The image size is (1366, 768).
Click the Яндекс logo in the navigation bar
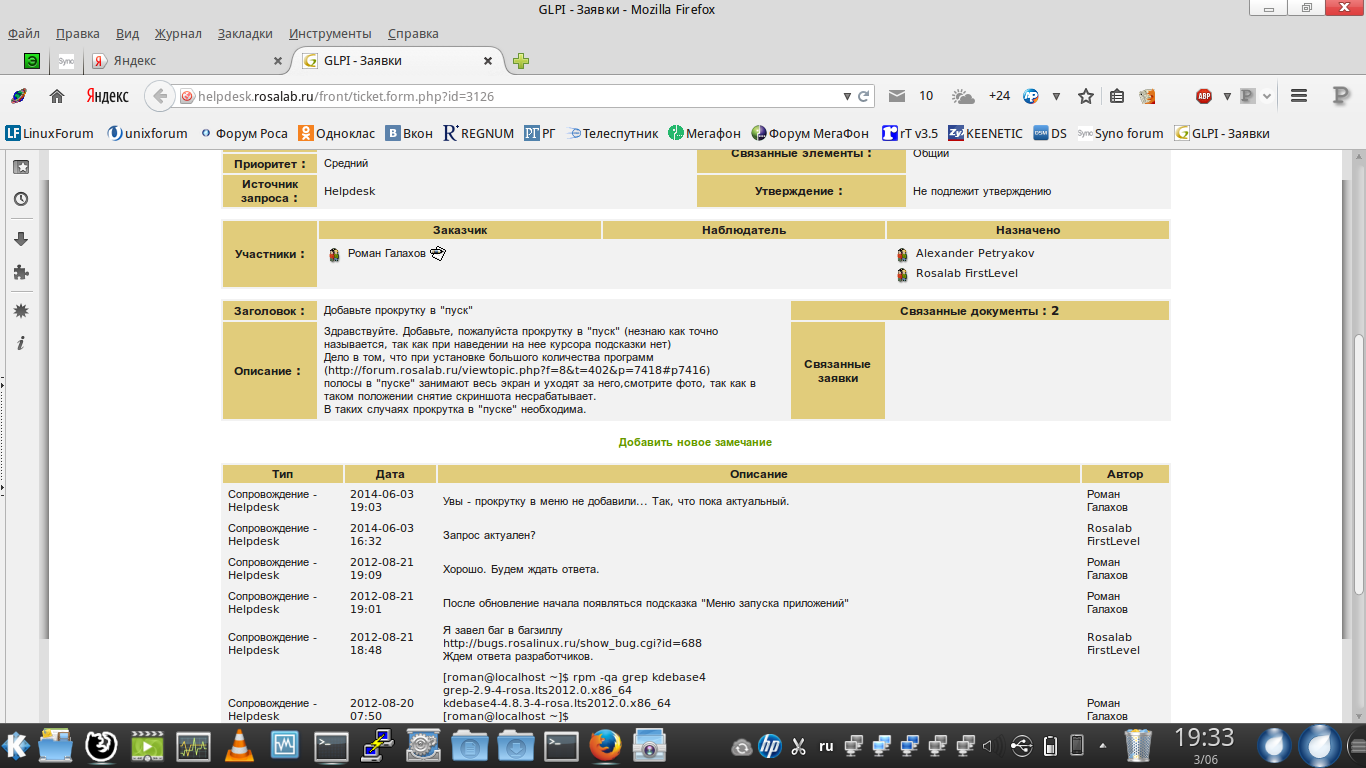107,96
